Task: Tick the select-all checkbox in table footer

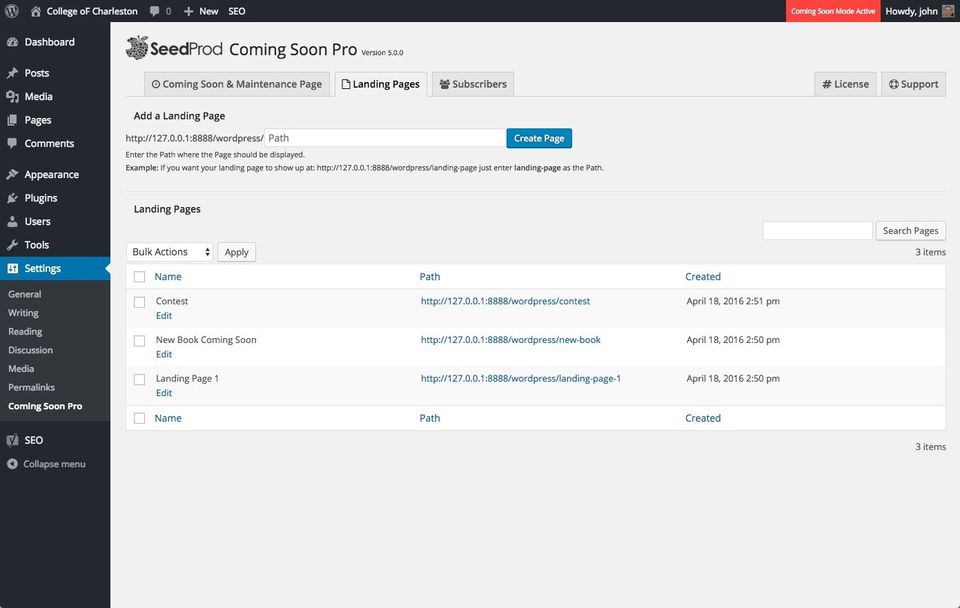Action: (x=140, y=418)
